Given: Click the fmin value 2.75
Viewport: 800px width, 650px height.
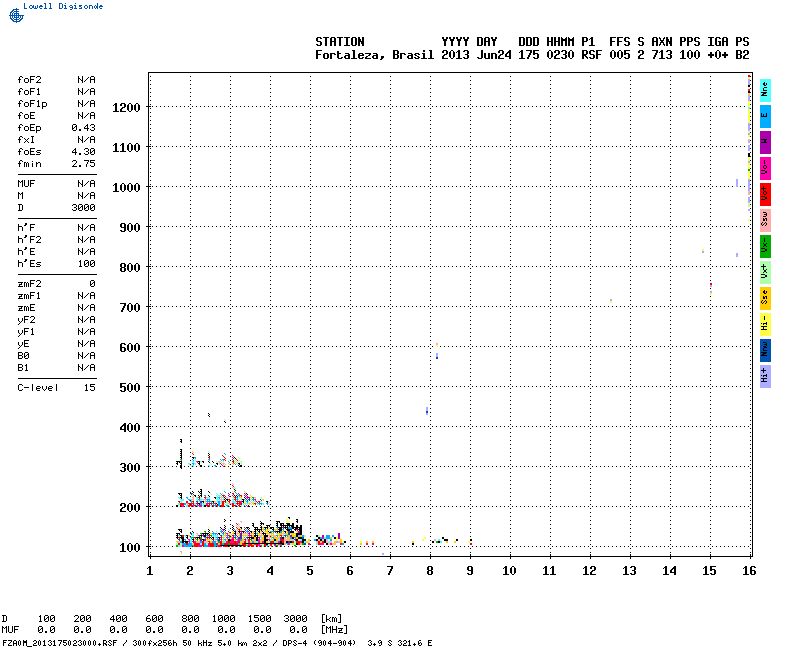Looking at the screenshot, I should click(x=83, y=164).
